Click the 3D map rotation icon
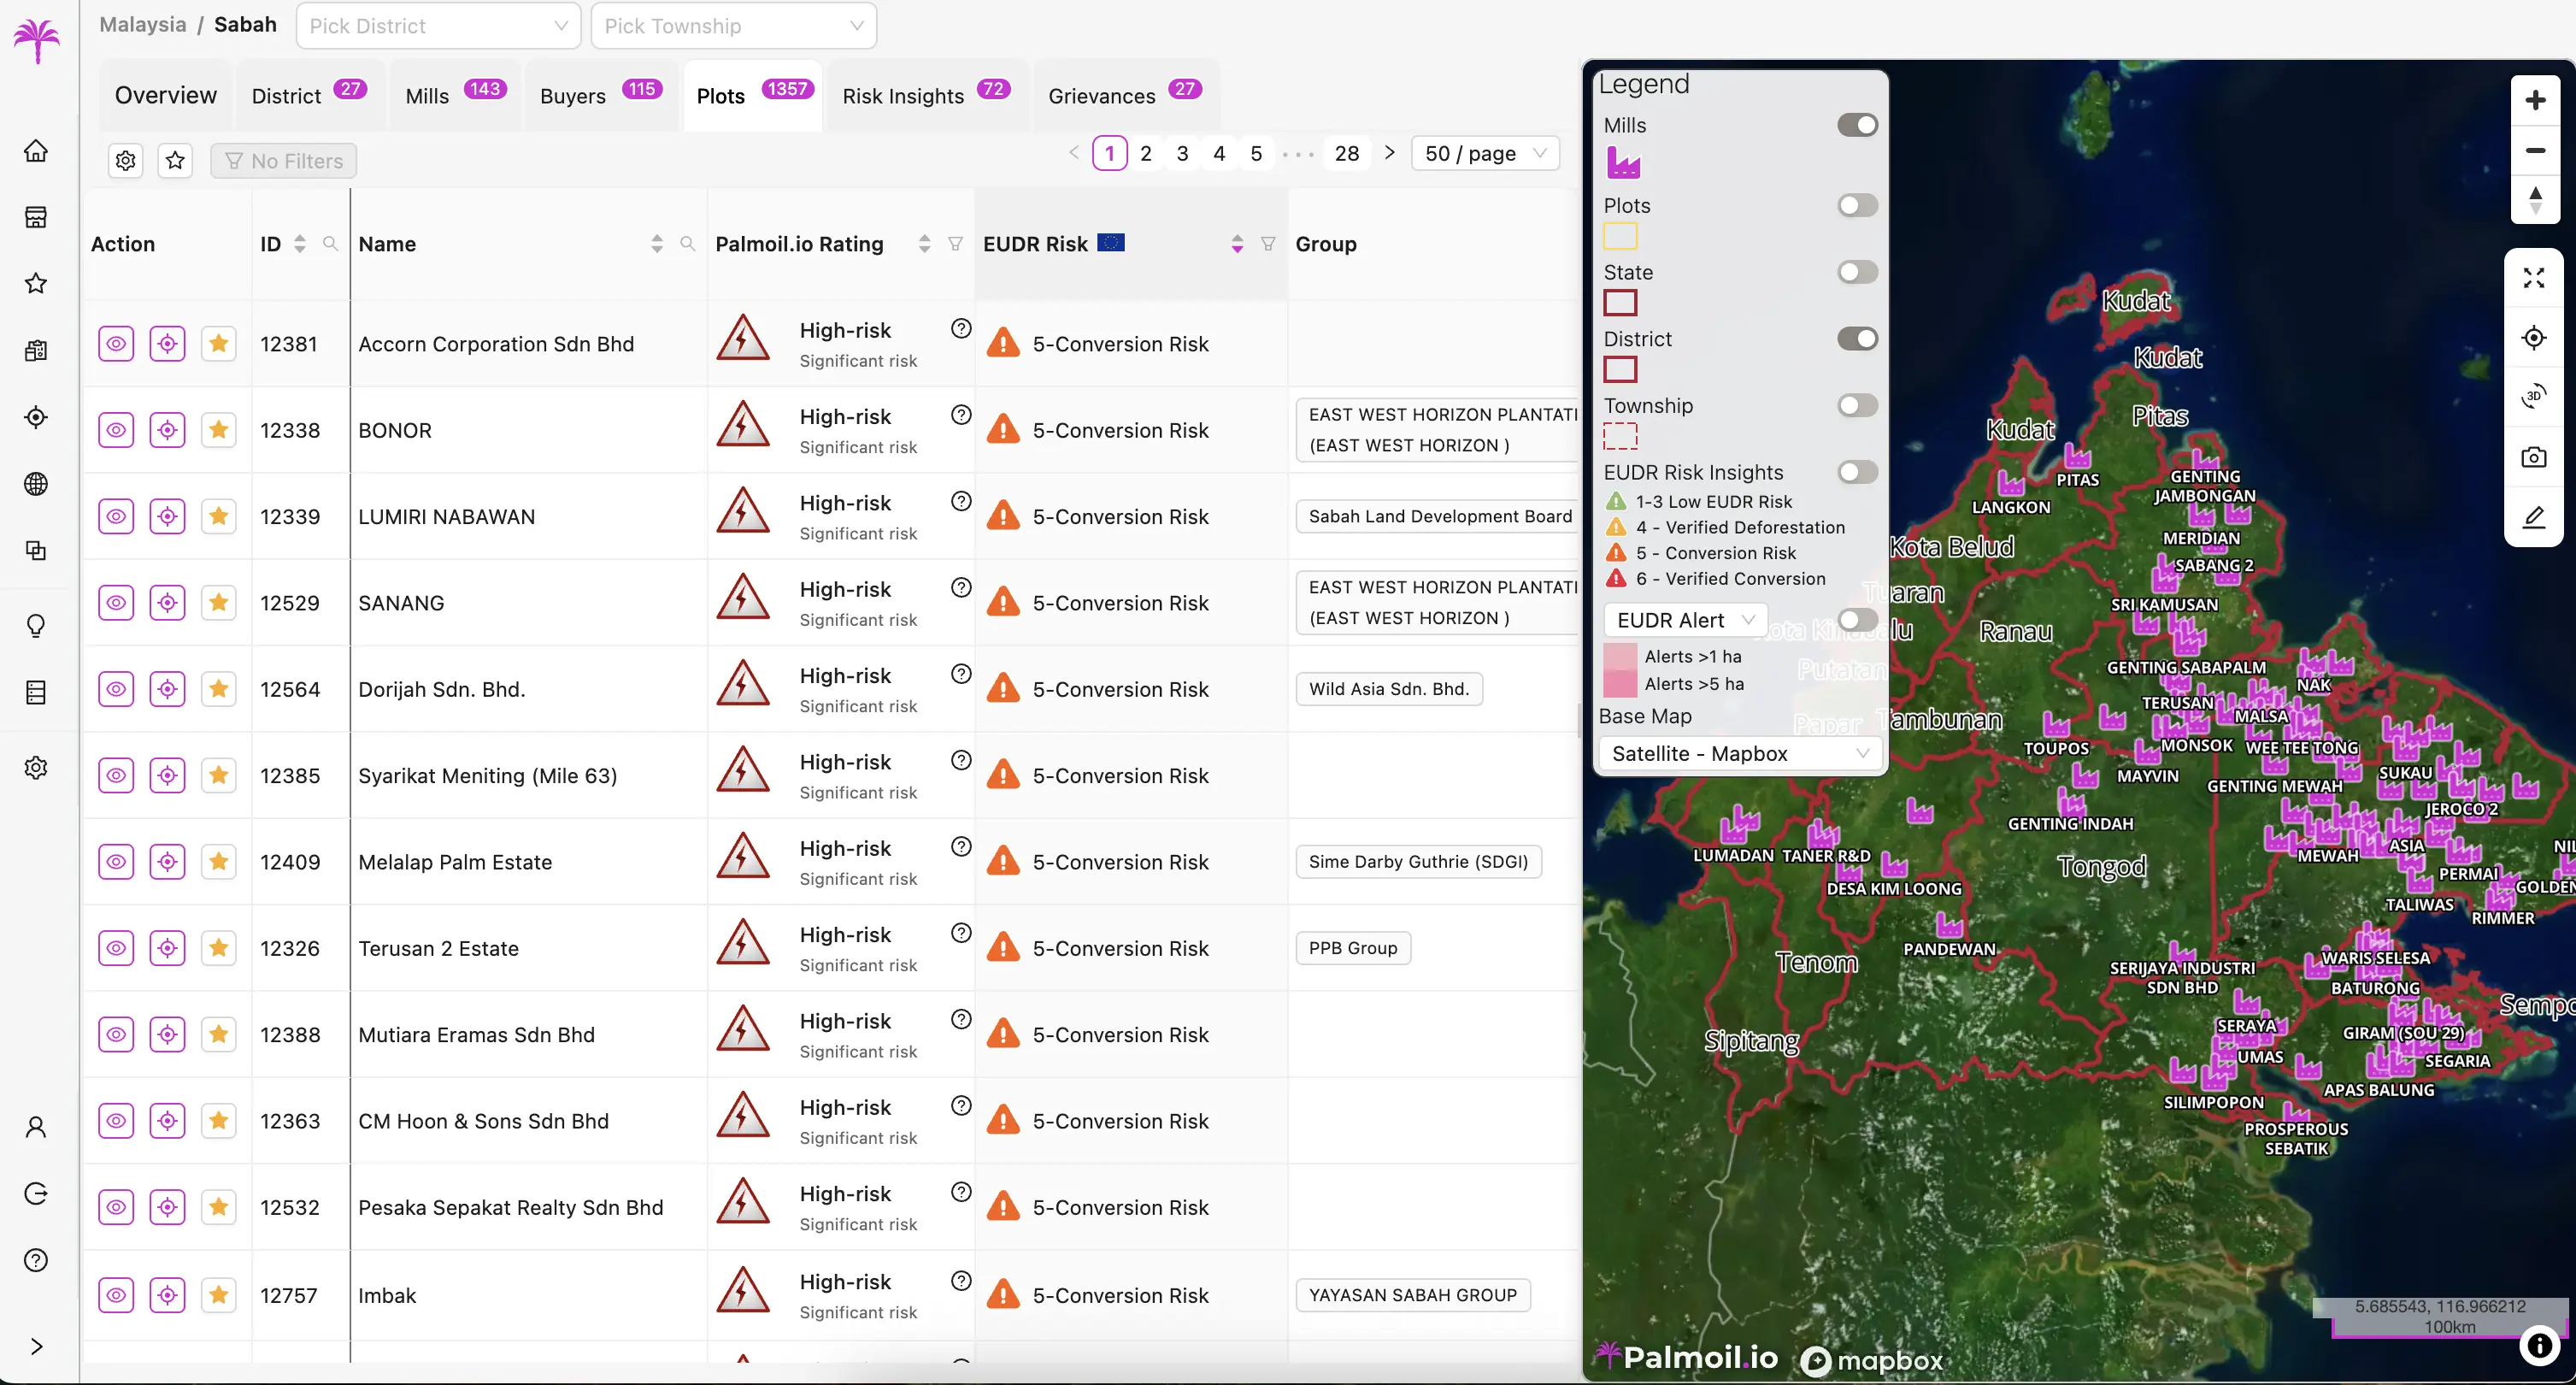Screen dimensions: 2576x1385 pos(2535,396)
